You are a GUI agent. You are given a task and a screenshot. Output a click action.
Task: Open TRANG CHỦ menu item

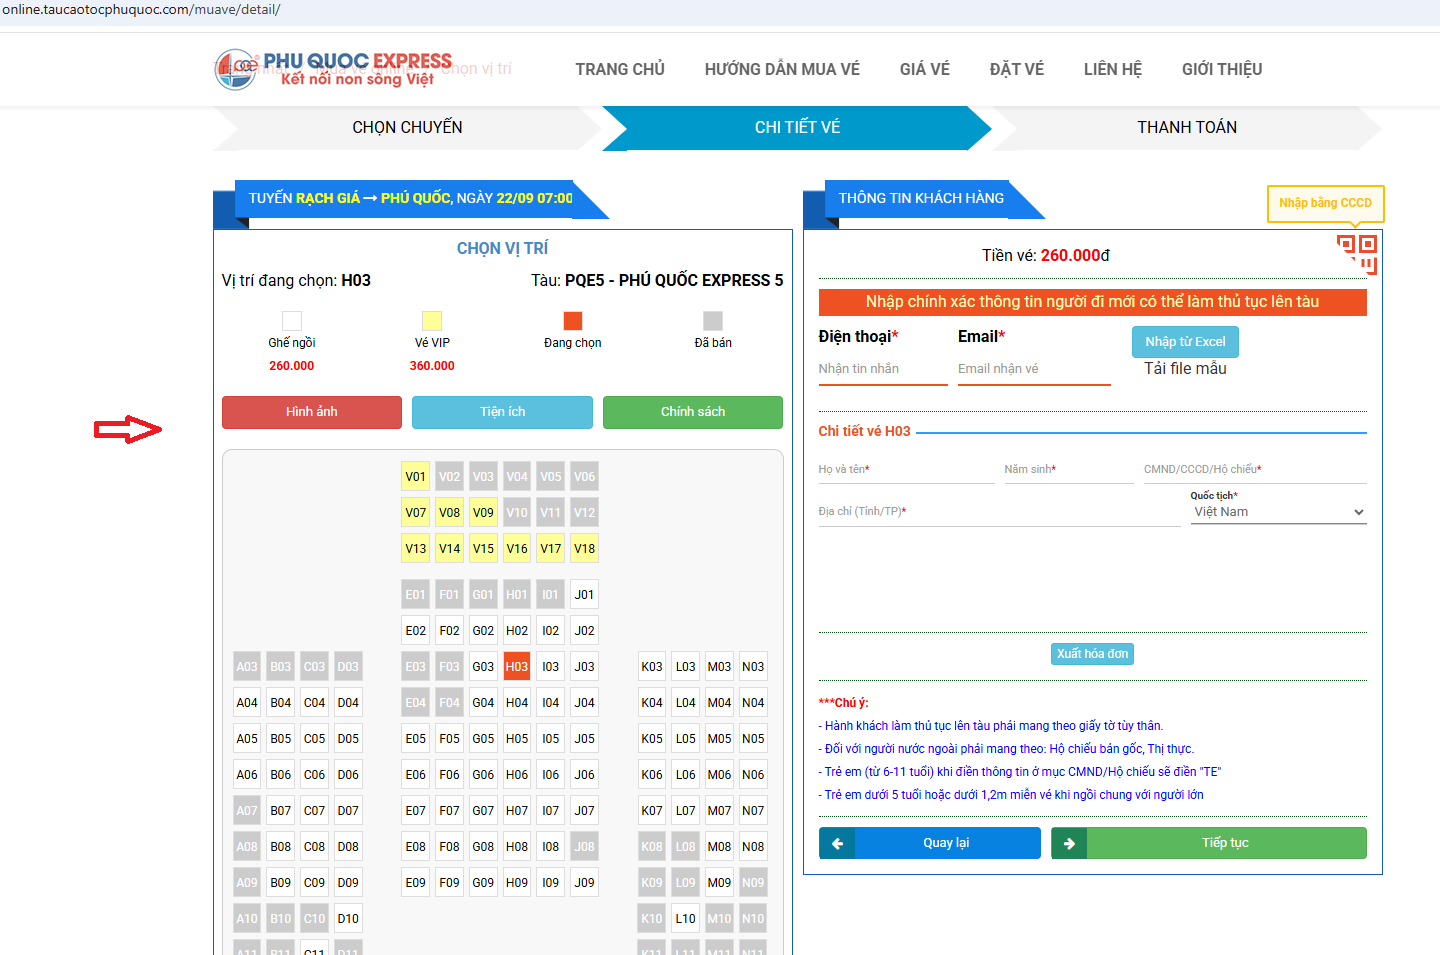coord(620,69)
